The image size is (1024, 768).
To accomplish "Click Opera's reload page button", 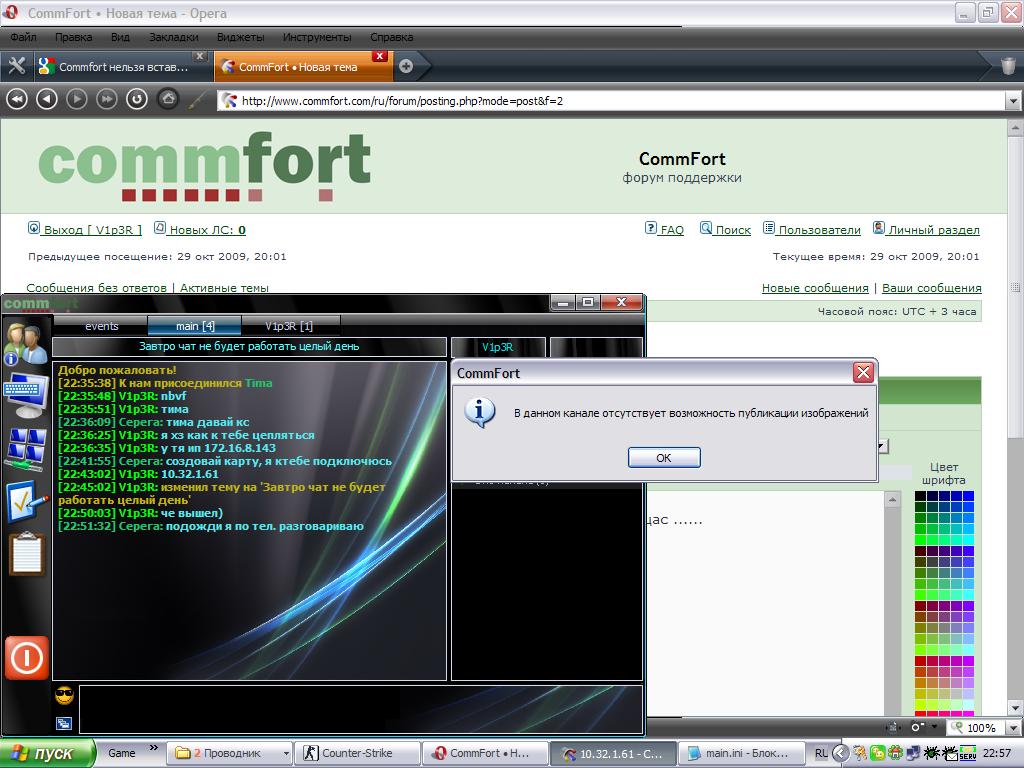I will coord(136,99).
